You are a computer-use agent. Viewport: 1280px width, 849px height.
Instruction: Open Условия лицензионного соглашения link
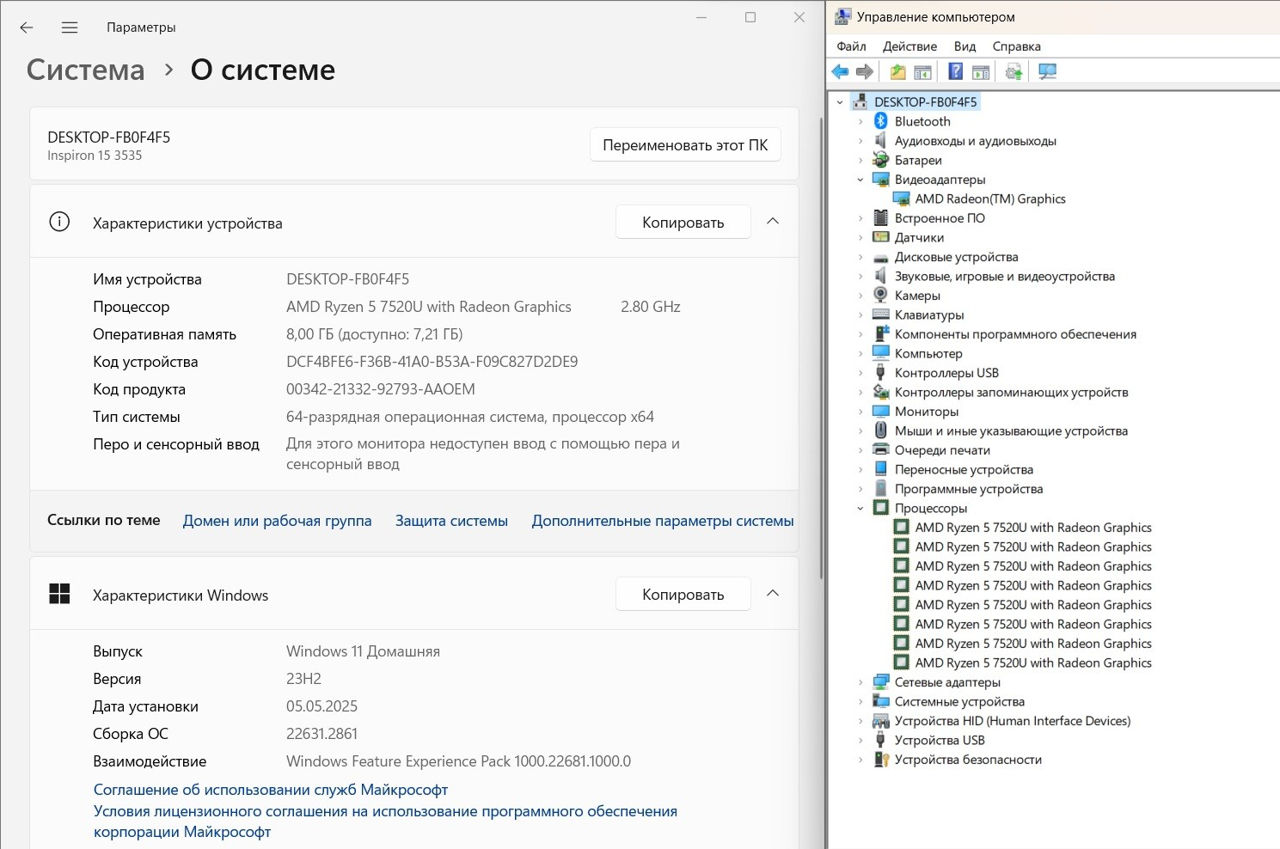coord(385,821)
